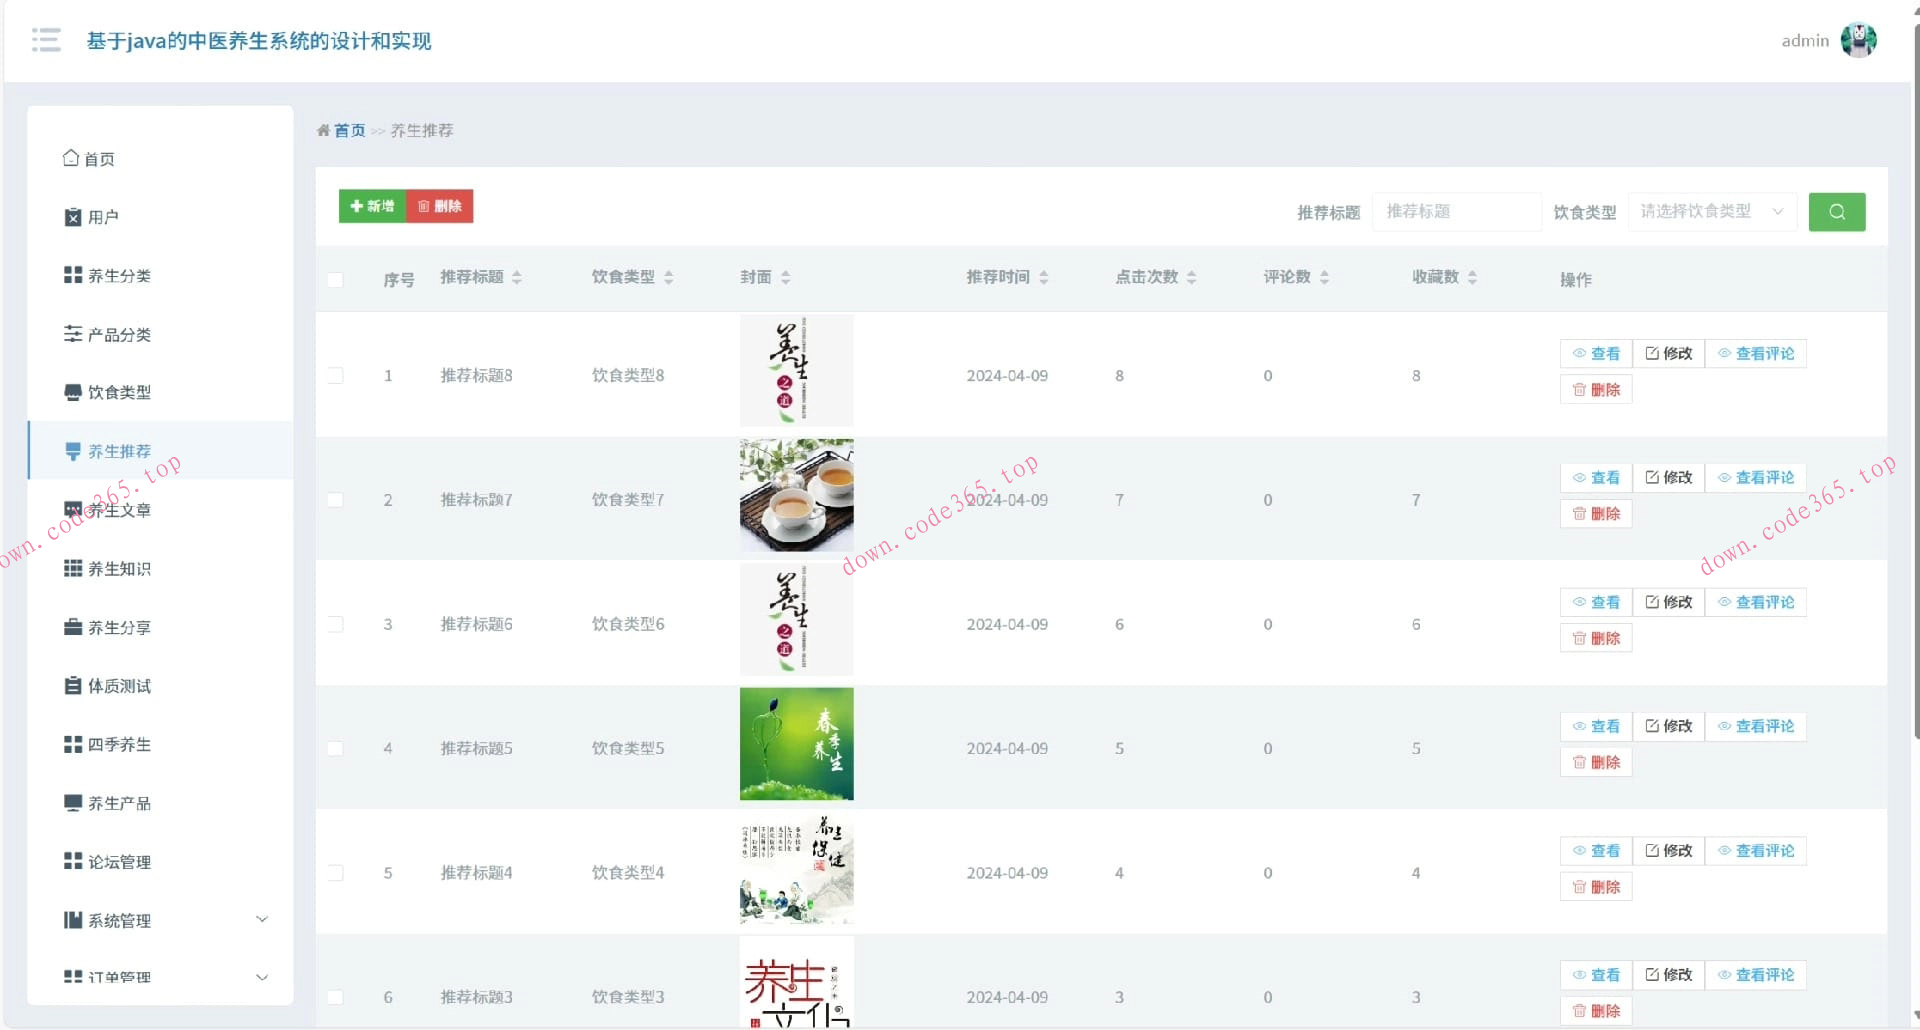
Task: Go to 养生知识 menu item
Action: (160, 568)
